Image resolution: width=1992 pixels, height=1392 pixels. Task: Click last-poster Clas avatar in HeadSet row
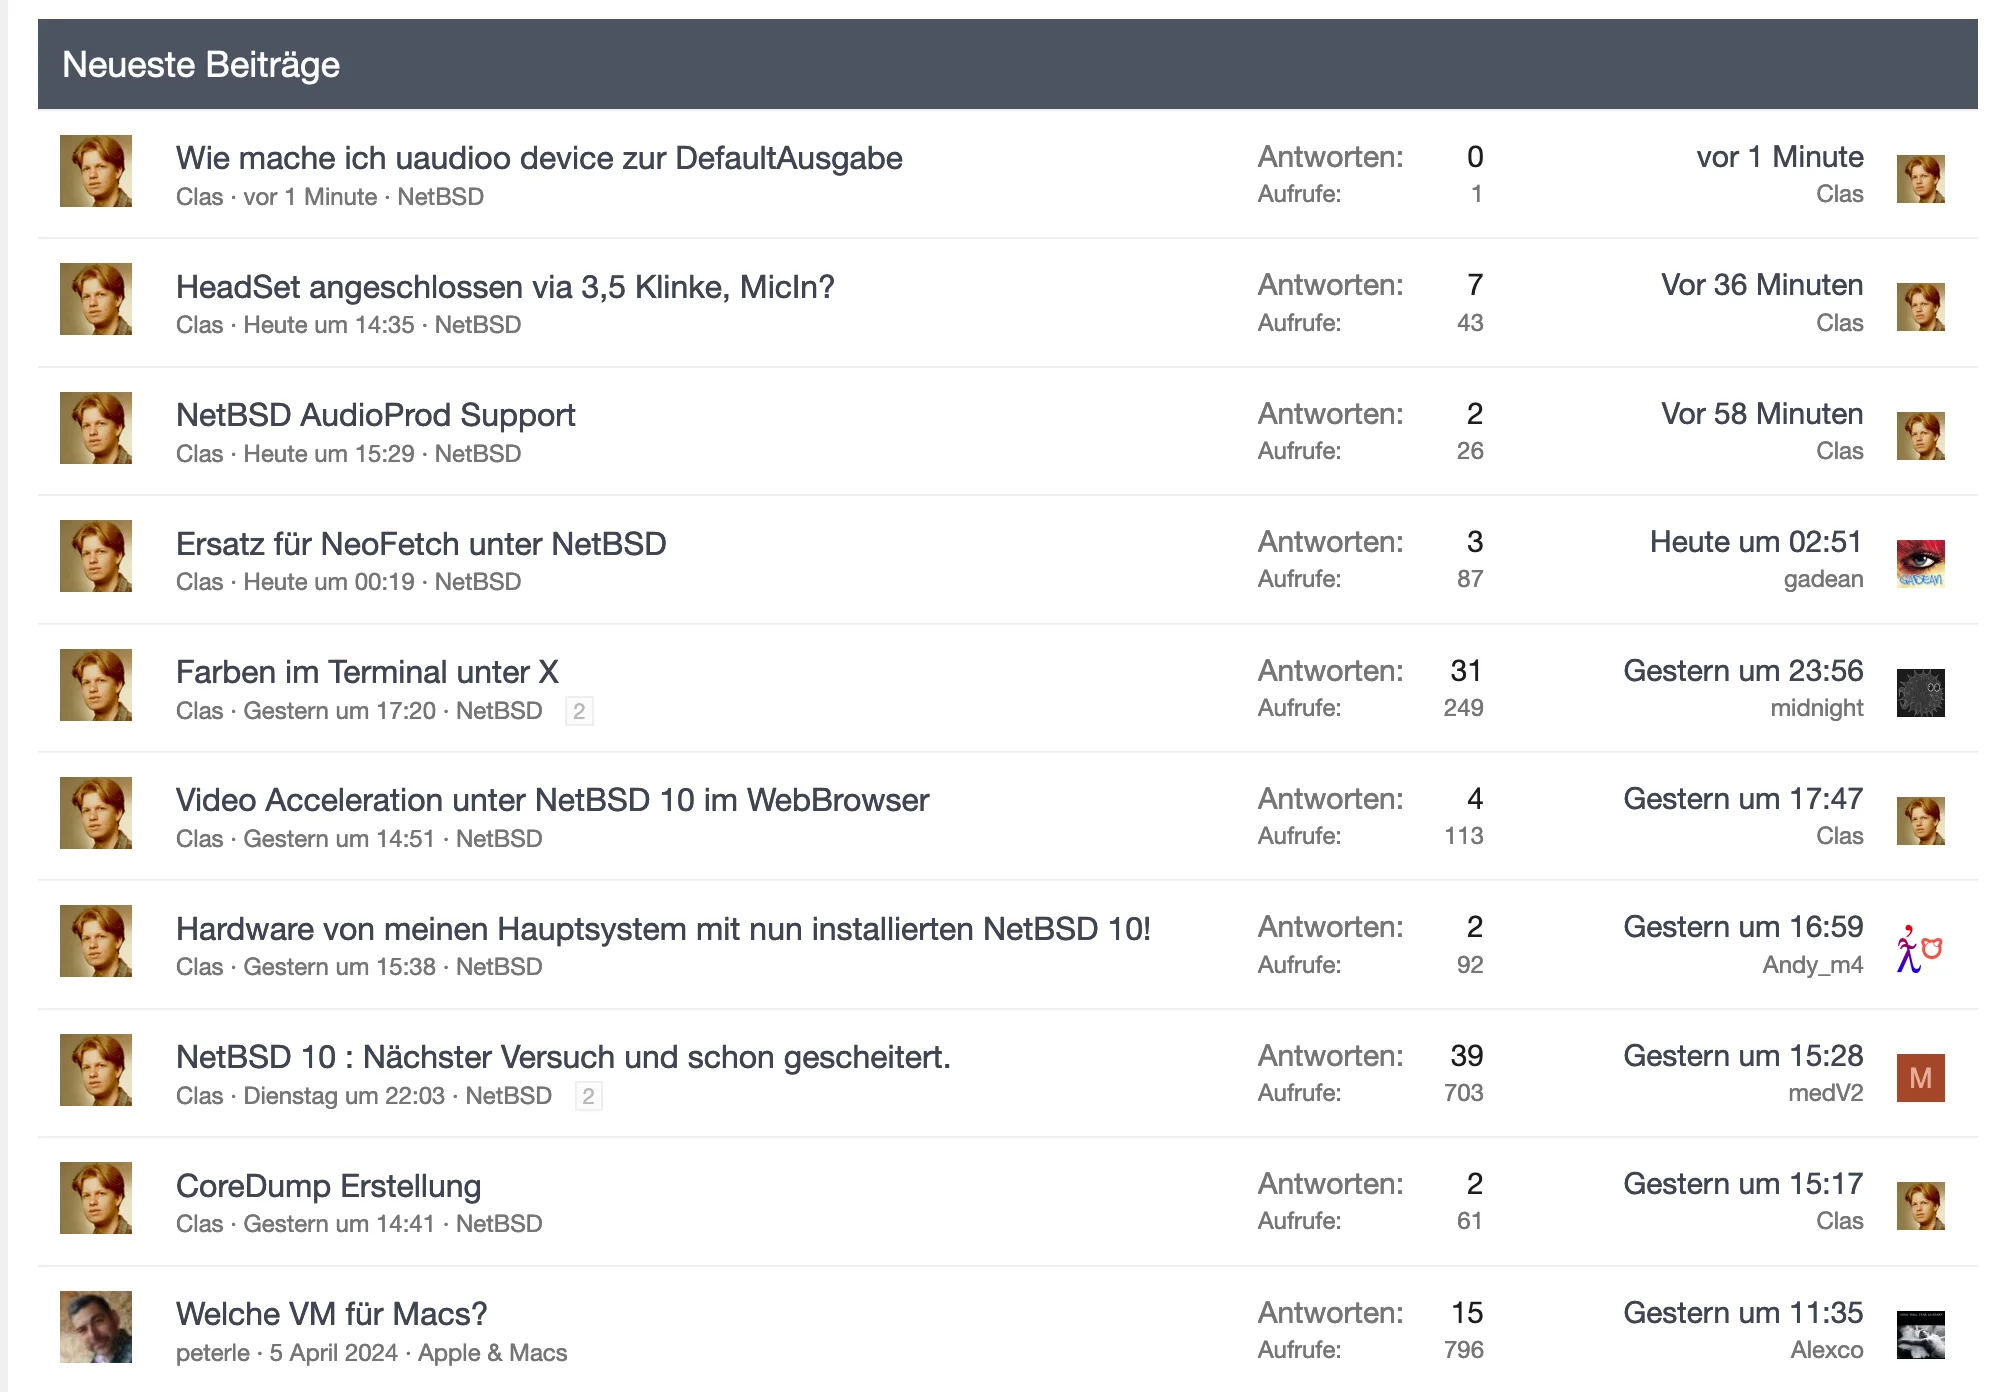click(1921, 307)
